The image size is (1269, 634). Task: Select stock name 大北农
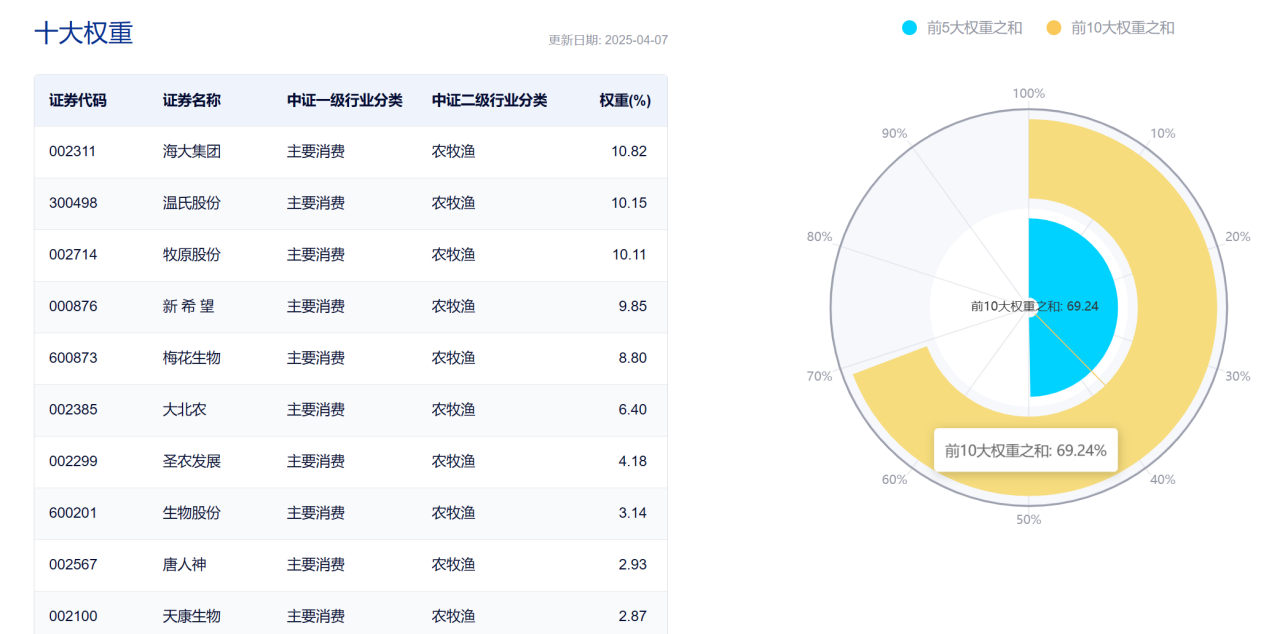[185, 410]
